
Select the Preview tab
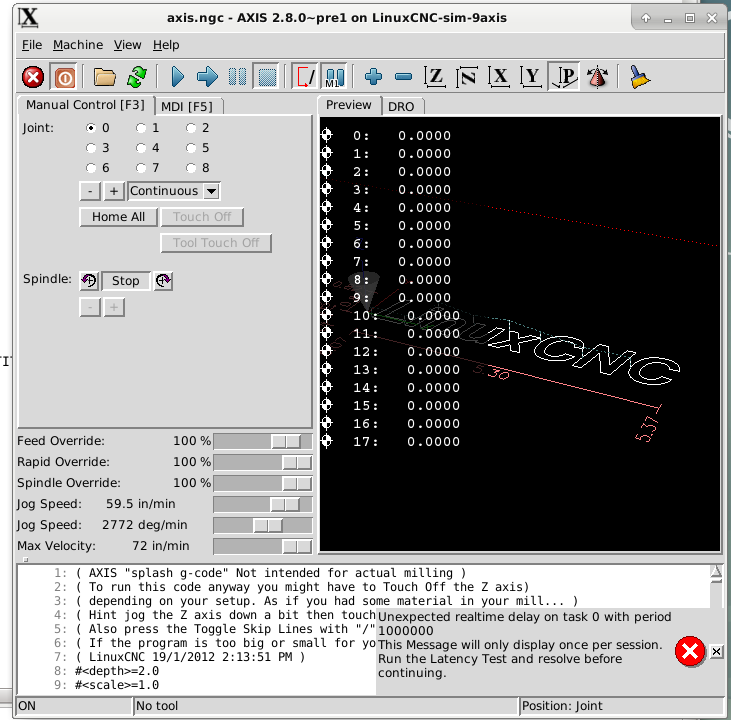[348, 105]
